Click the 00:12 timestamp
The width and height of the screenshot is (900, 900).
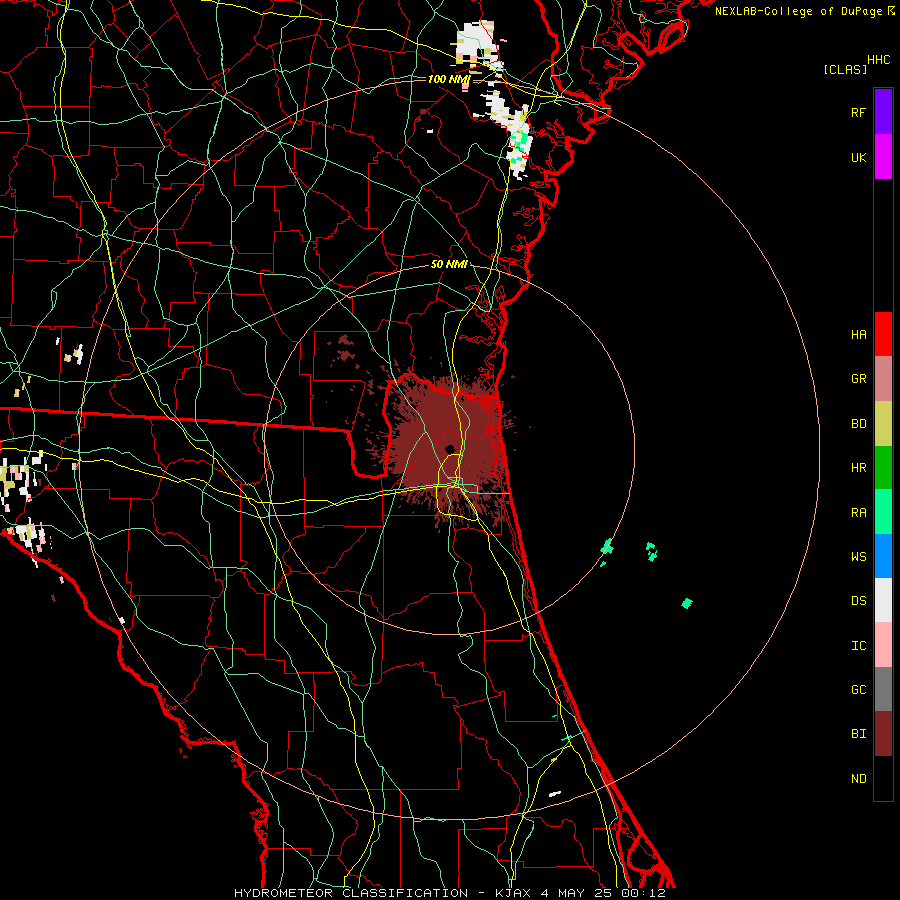(x=643, y=893)
